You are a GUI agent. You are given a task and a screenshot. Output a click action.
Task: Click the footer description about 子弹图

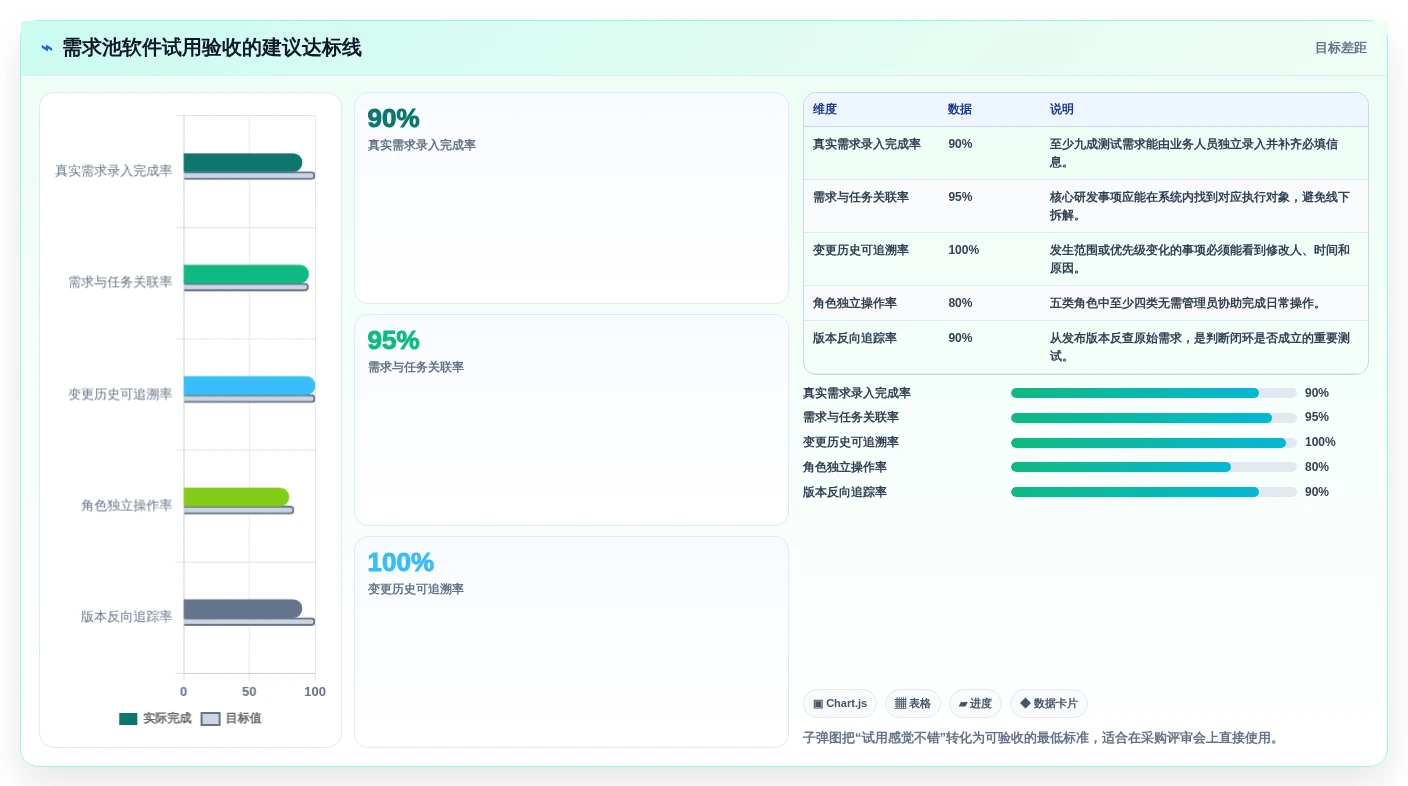[1041, 738]
